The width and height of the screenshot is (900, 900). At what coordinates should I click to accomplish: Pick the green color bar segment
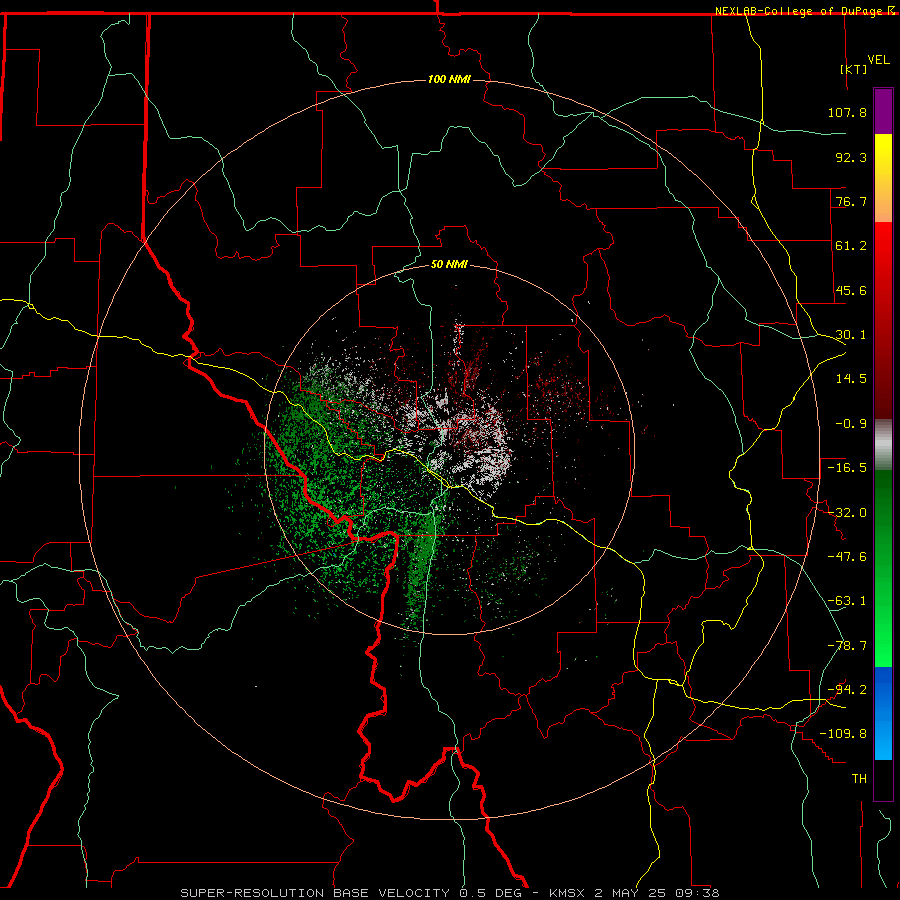point(883,568)
